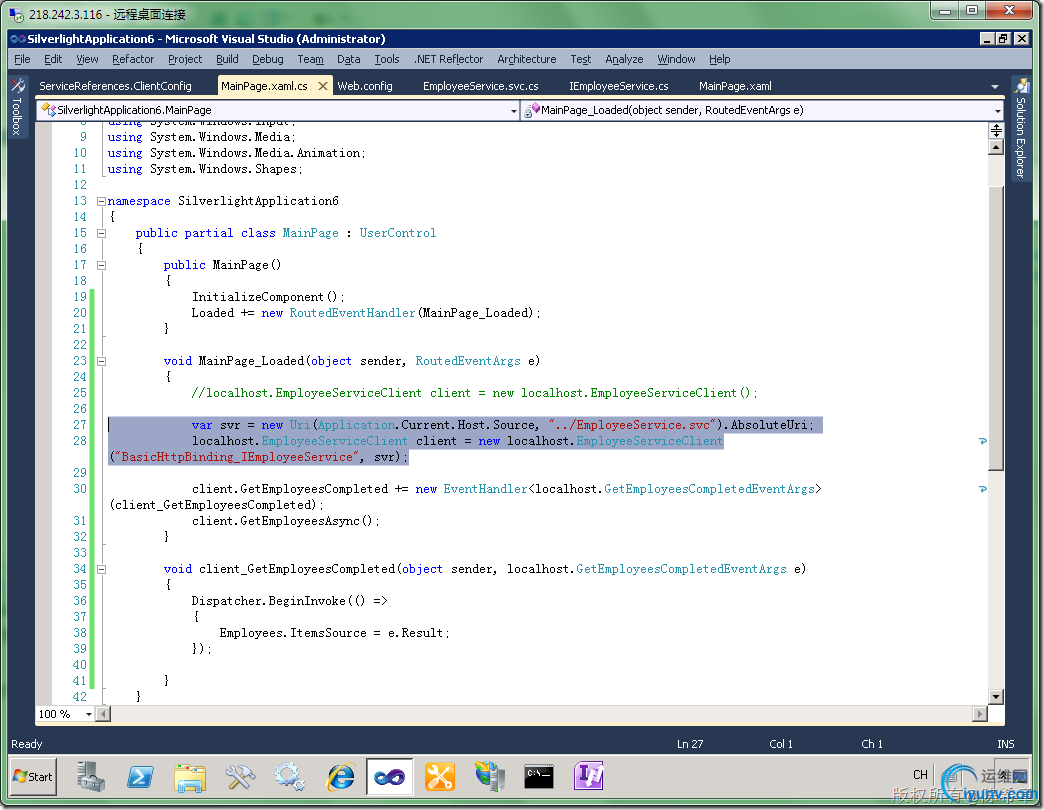Screen dimensions: 1044x810
Task: Open the purple IIS-style taskbar icon
Action: click(589, 776)
